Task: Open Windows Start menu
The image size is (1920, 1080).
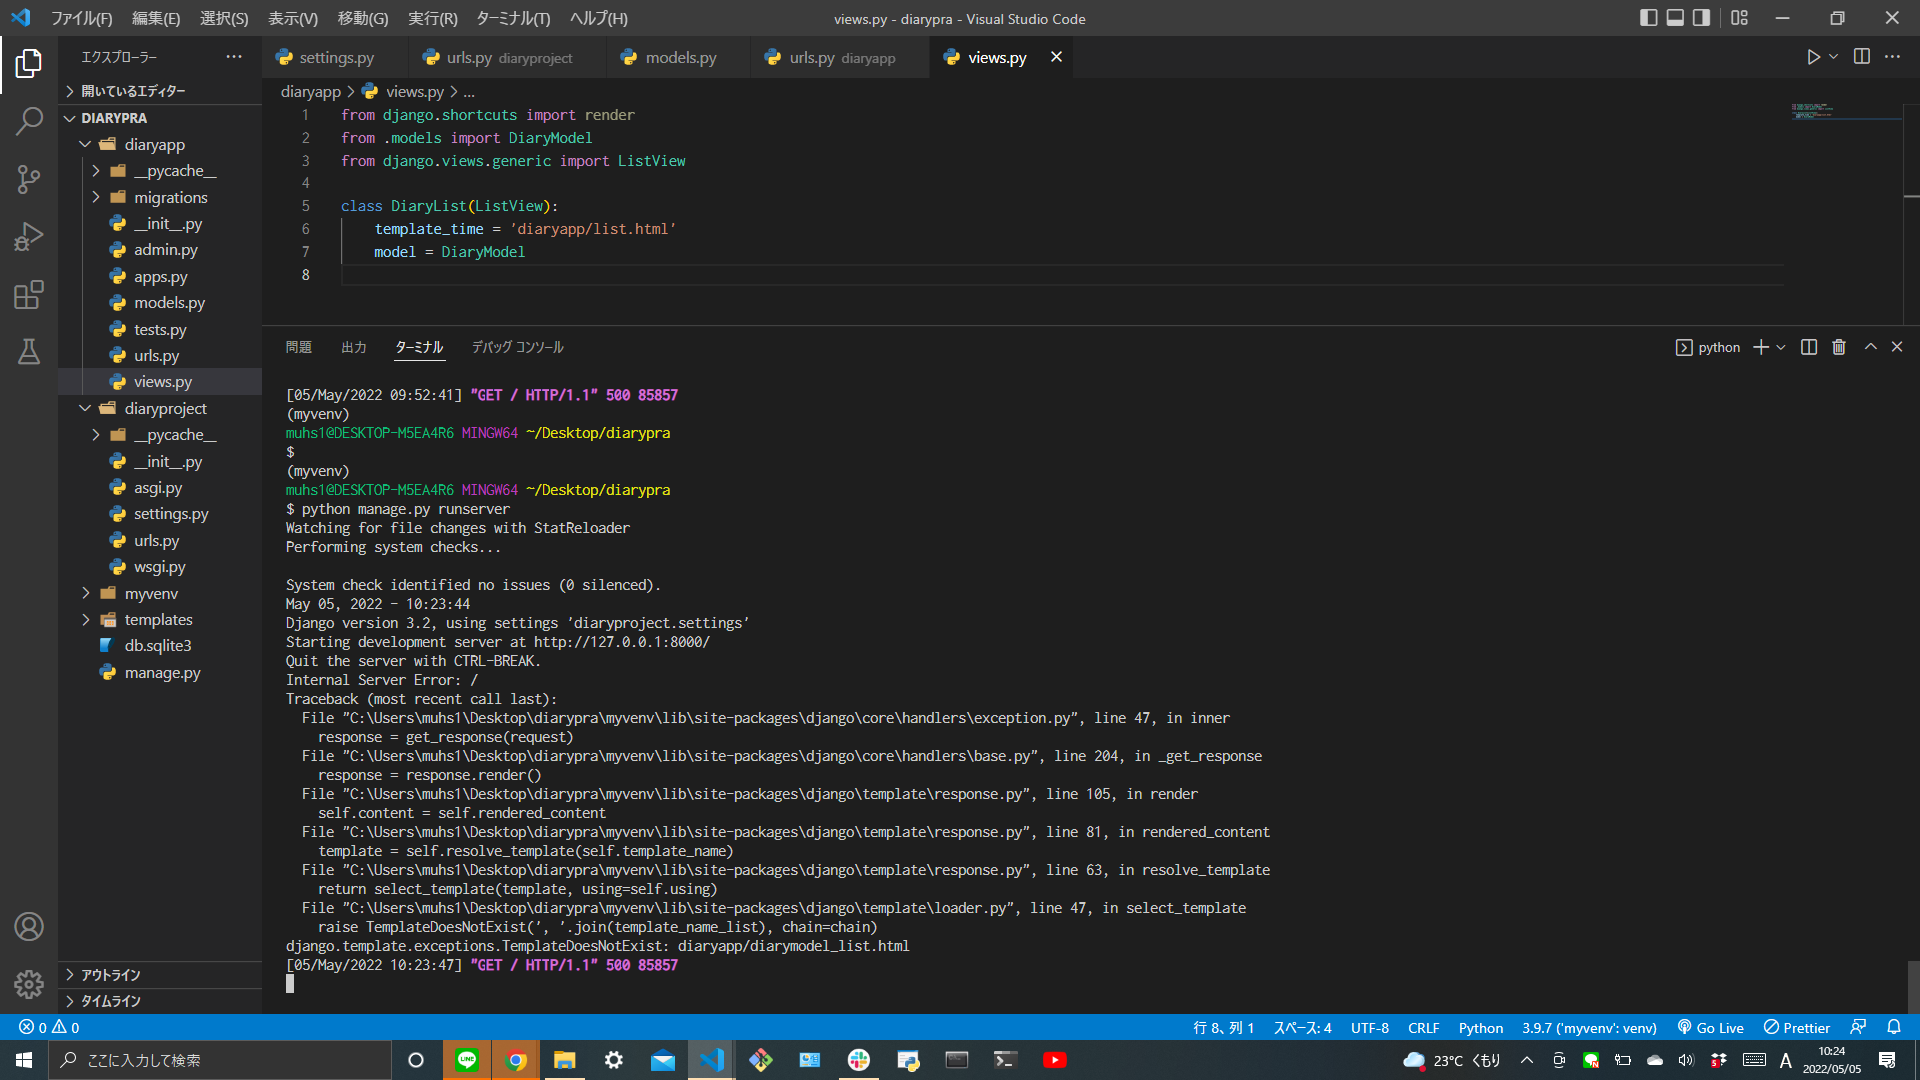Action: click(x=24, y=1060)
